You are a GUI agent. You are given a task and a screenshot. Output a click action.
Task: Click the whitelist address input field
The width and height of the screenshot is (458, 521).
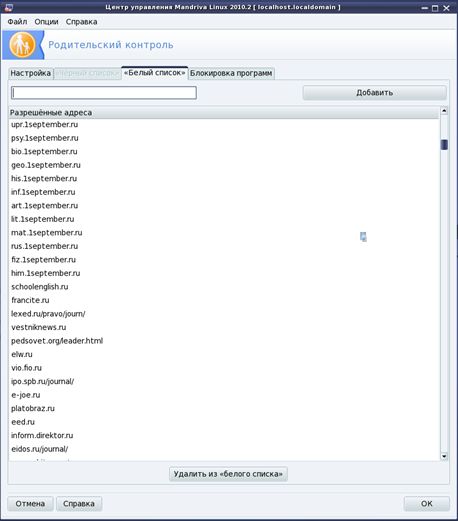coord(104,93)
